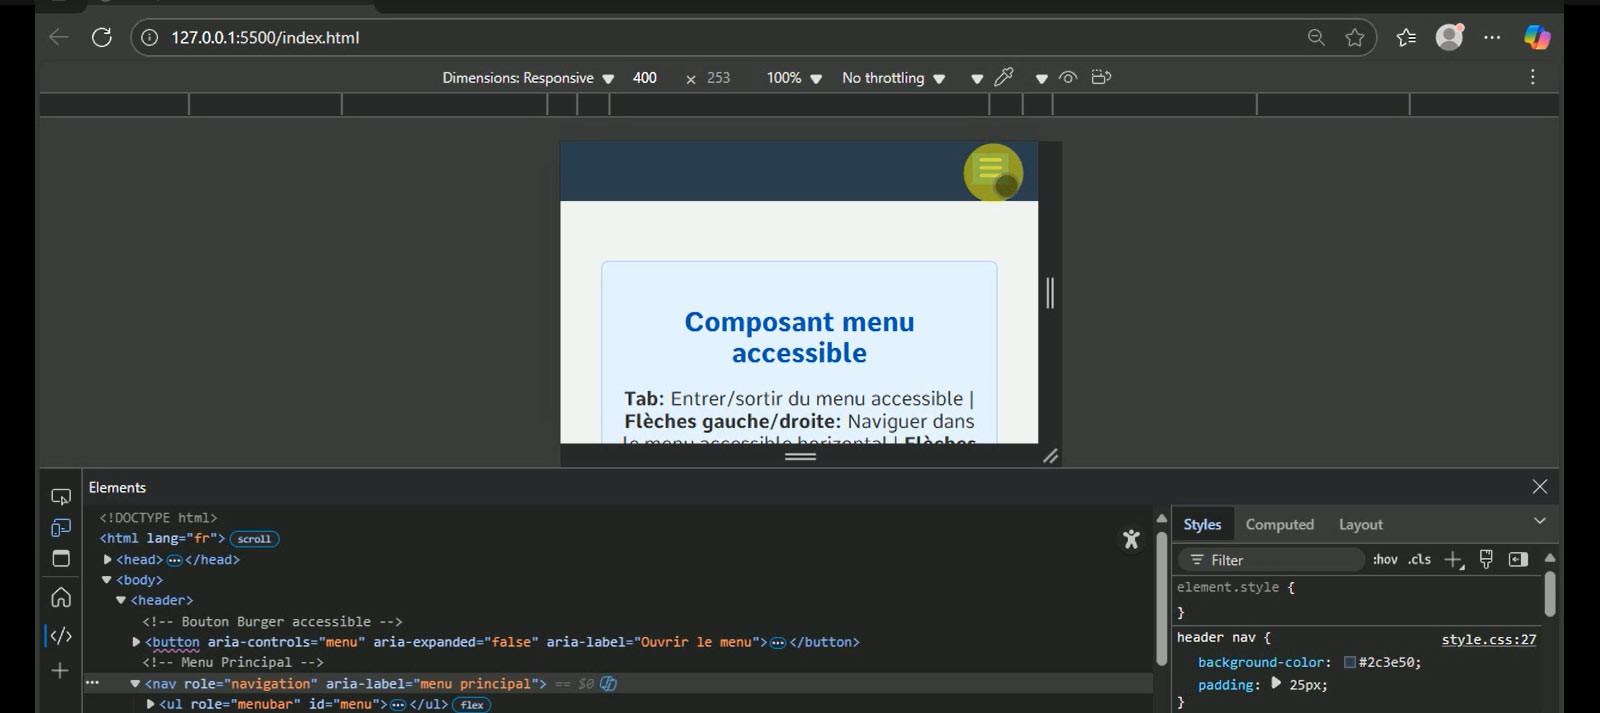
Task: Click the accessibility figure icon in Elements panel
Action: pos(1131,540)
